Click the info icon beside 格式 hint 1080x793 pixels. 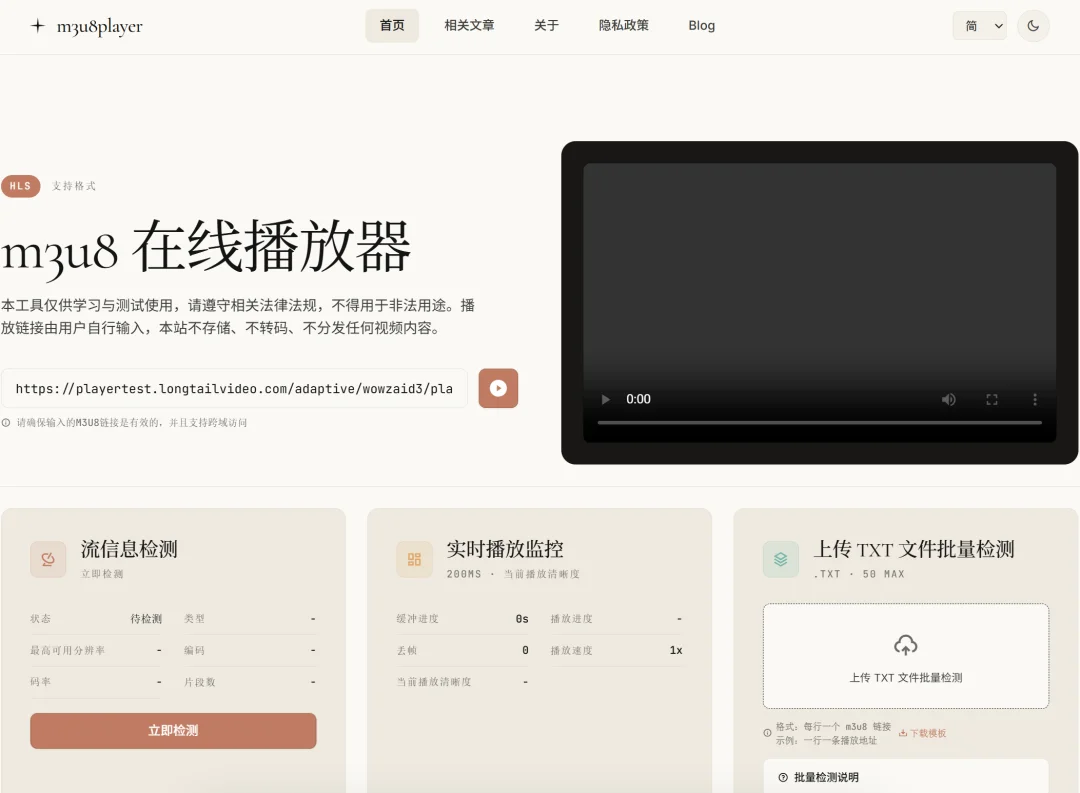767,733
